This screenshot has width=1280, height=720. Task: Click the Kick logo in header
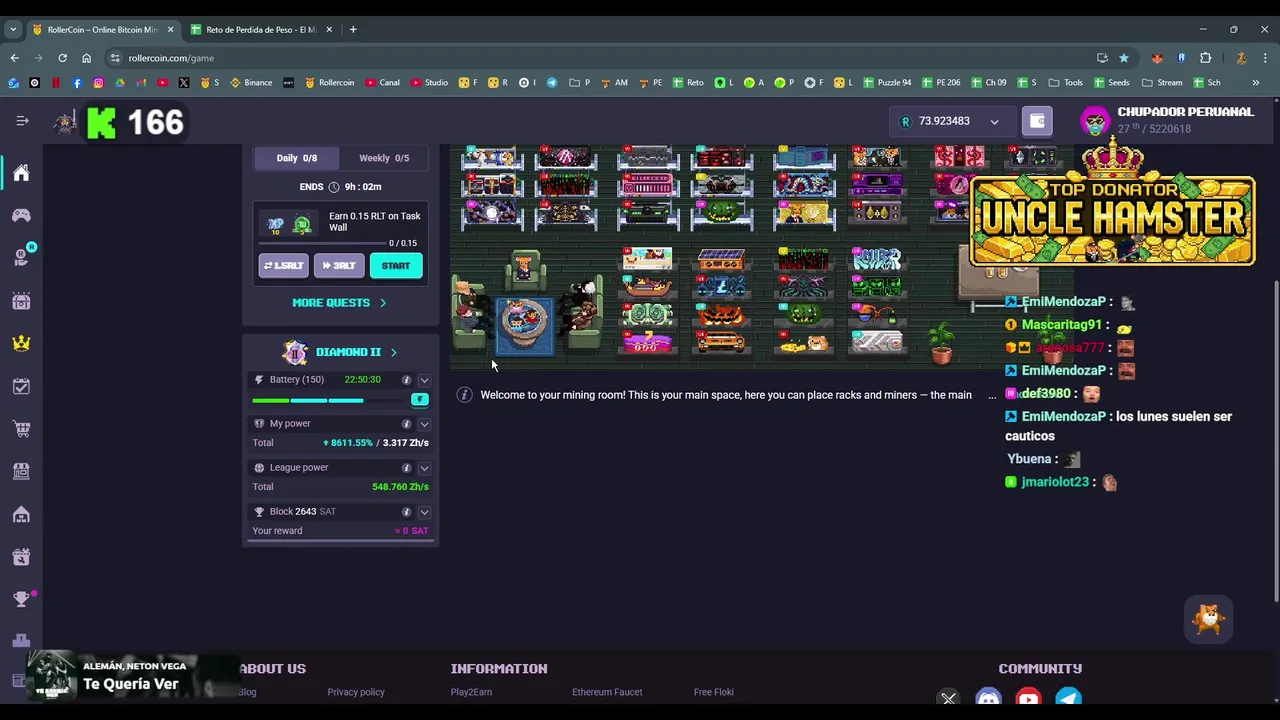pyautogui.click(x=101, y=123)
